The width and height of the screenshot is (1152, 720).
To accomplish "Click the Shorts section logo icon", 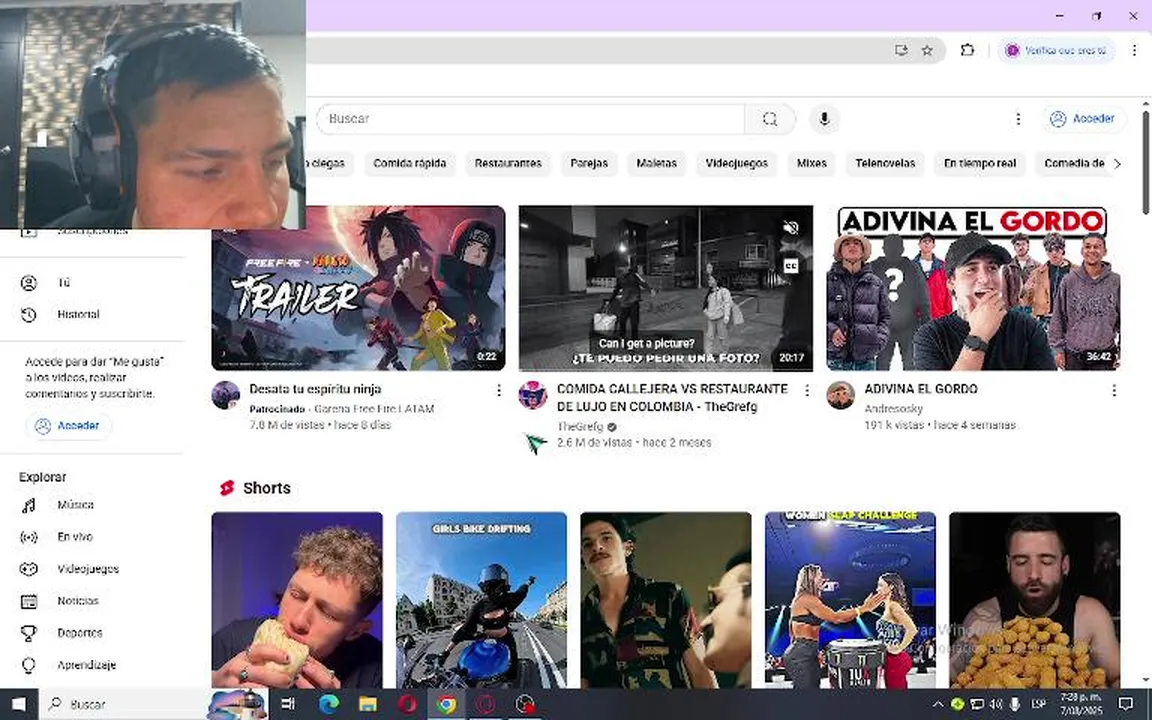I will tap(227, 488).
